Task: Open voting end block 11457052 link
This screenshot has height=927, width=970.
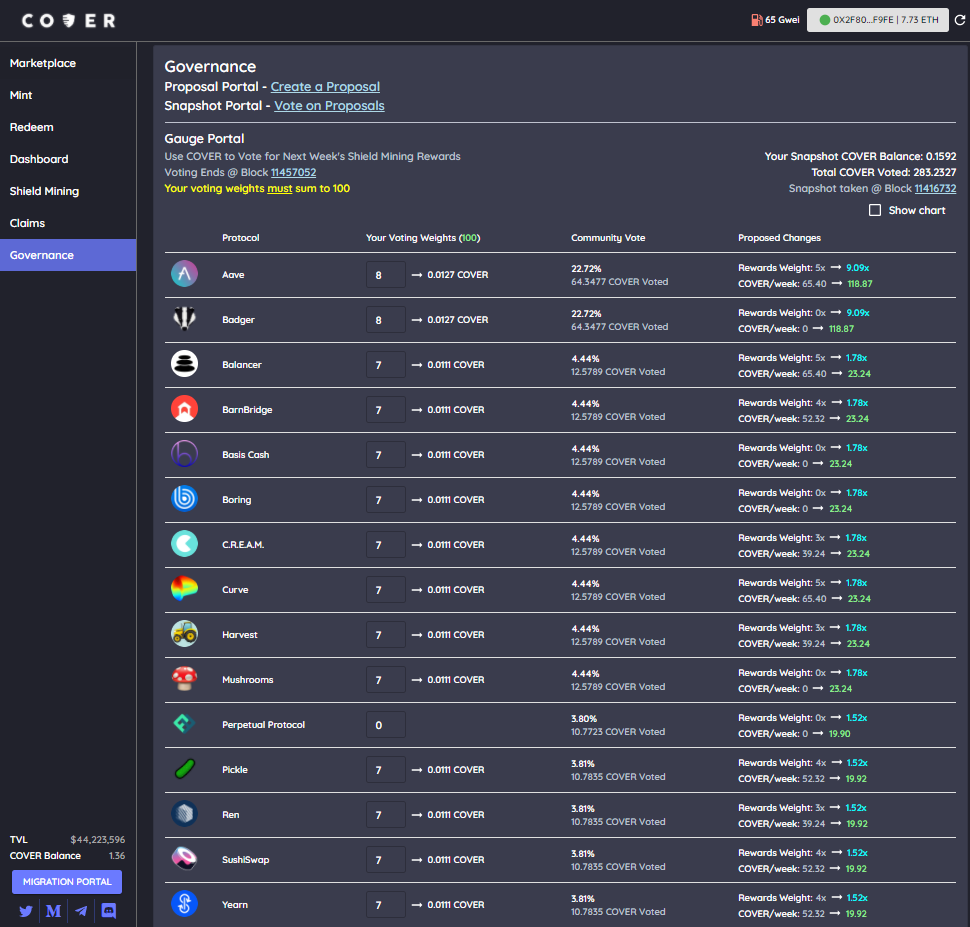Action: (293, 173)
